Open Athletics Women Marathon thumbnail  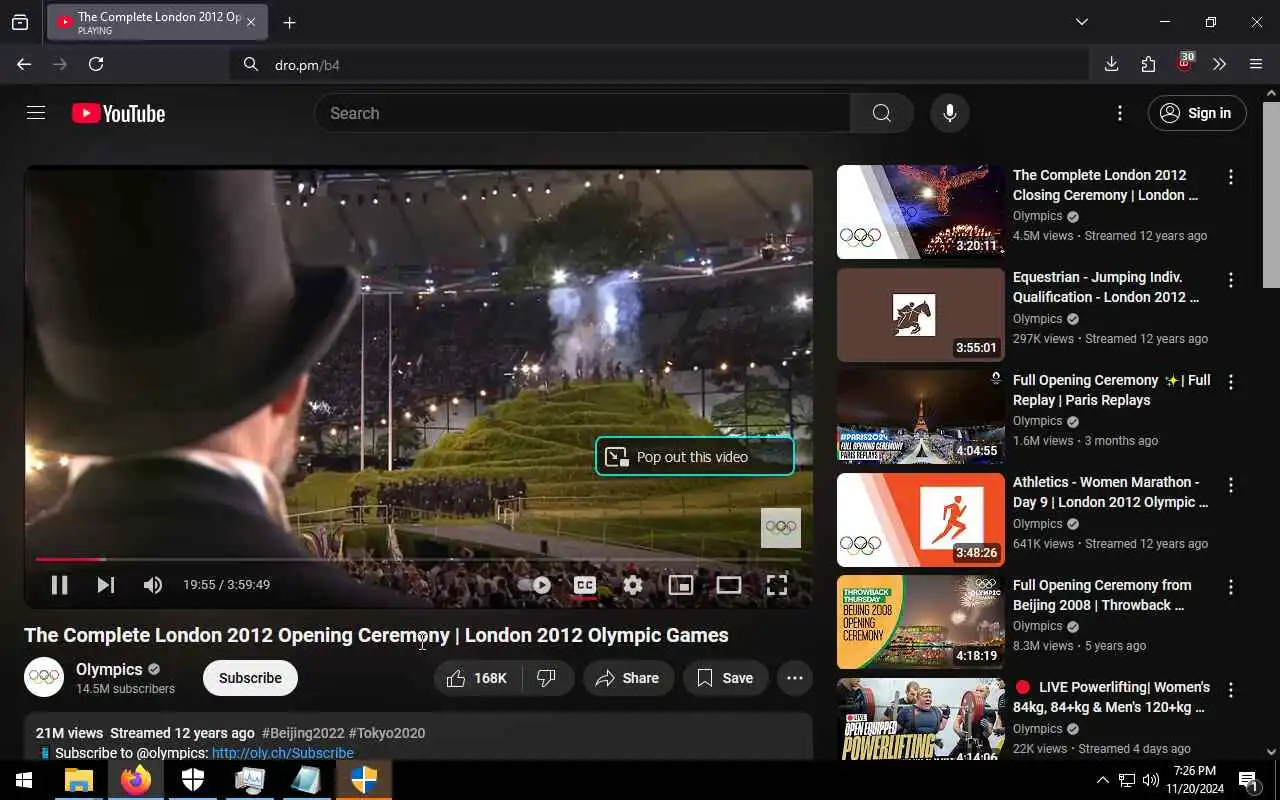pos(921,520)
